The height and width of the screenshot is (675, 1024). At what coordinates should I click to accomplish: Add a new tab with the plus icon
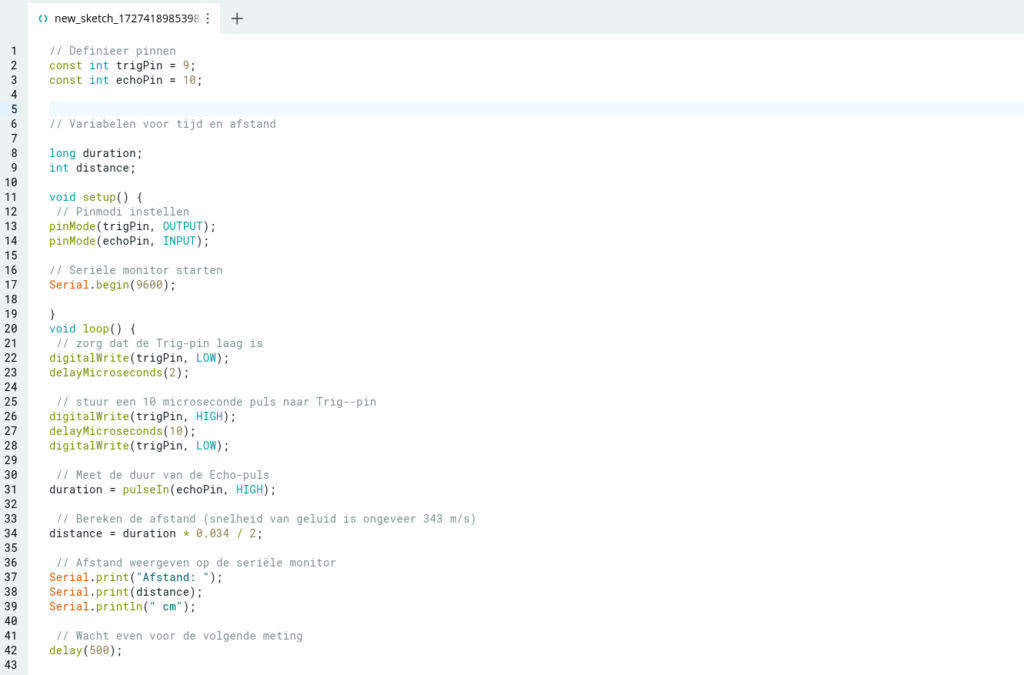point(237,18)
